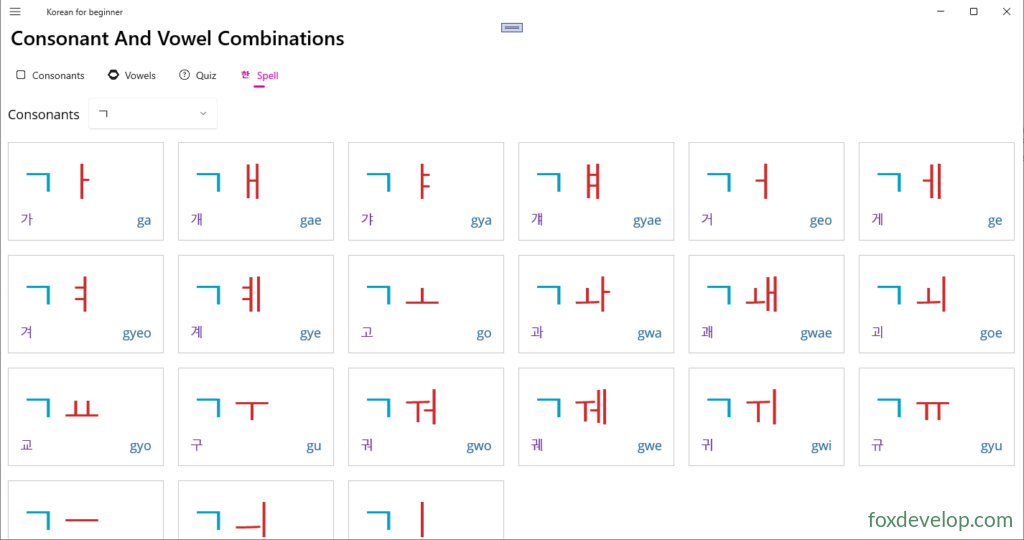Expand the consonant selector chevron arrow
The image size is (1024, 540).
click(203, 114)
